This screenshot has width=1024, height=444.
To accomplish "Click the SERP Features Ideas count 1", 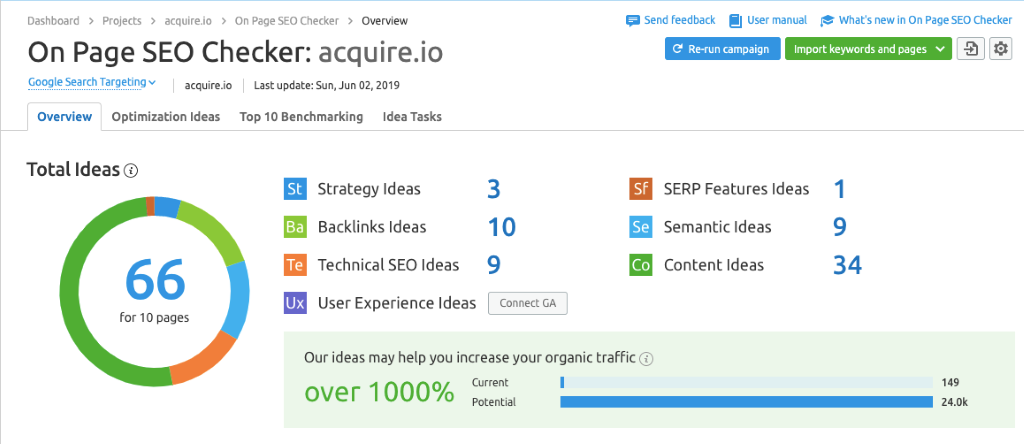I will (839, 189).
